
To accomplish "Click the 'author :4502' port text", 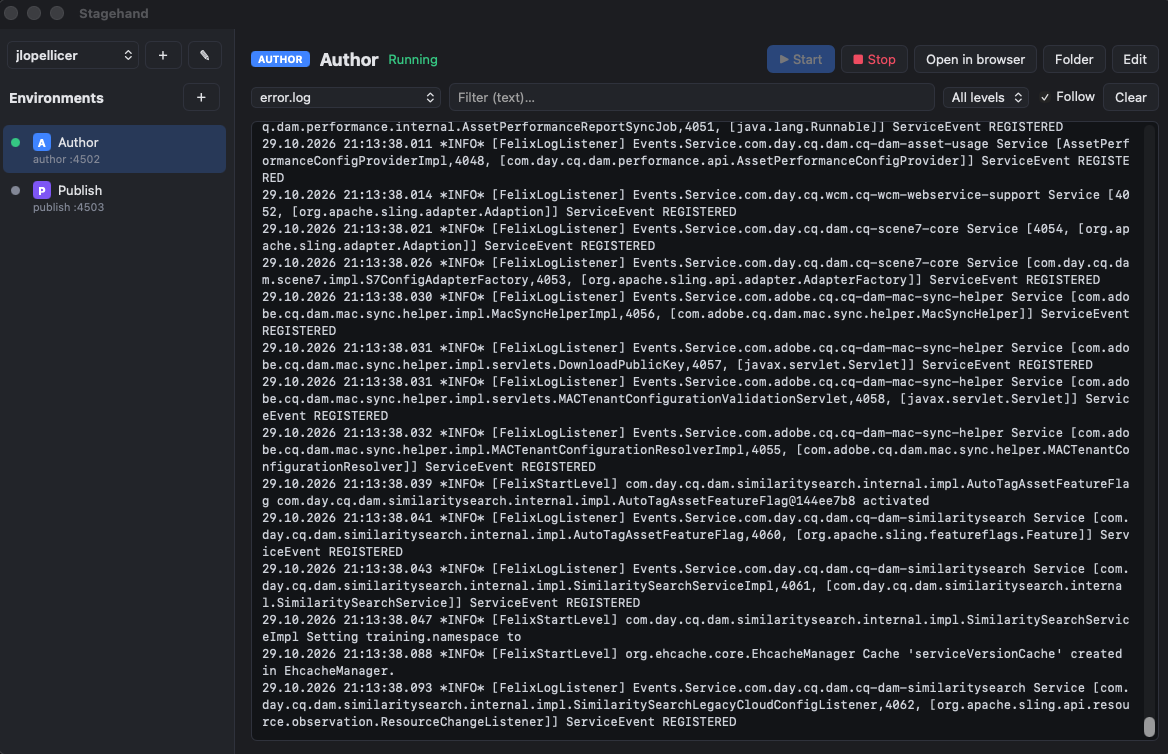I will [x=66, y=159].
